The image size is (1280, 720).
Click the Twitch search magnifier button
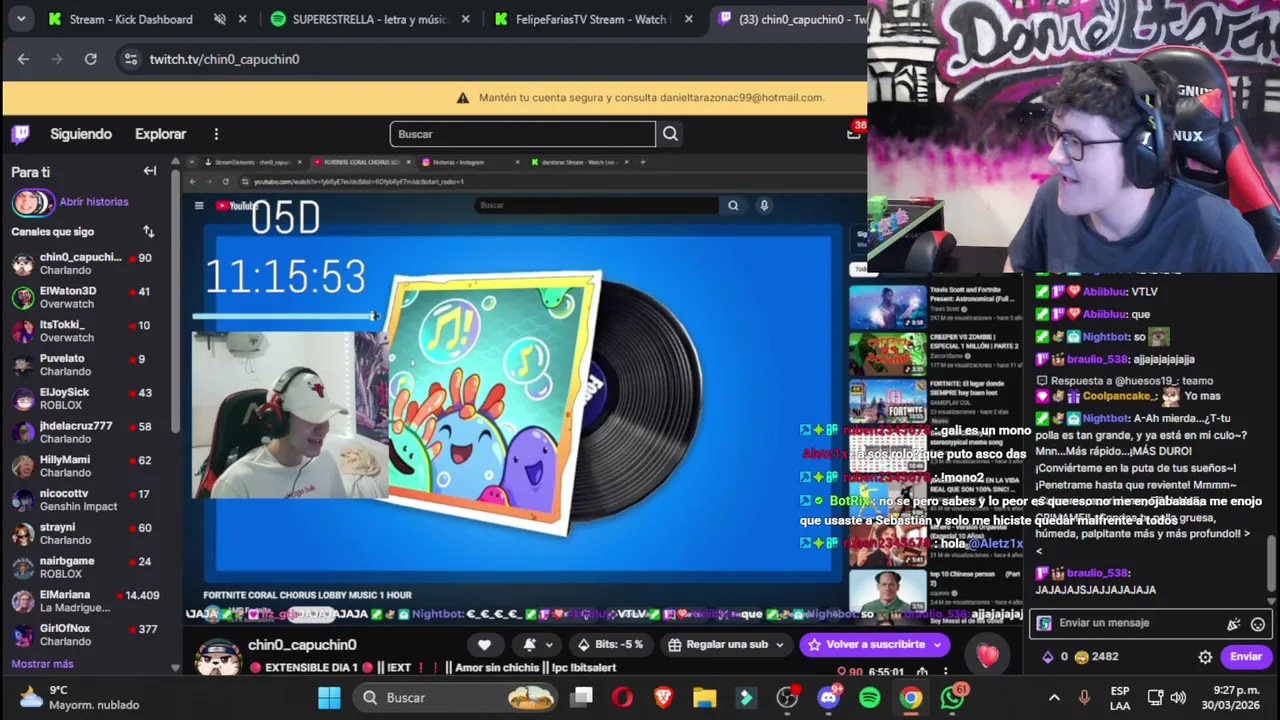(670, 134)
